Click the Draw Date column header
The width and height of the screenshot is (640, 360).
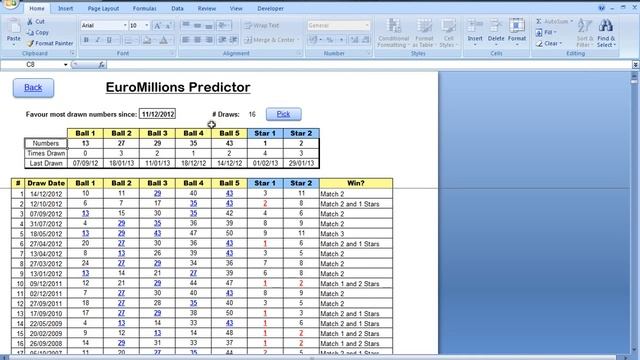point(46,183)
